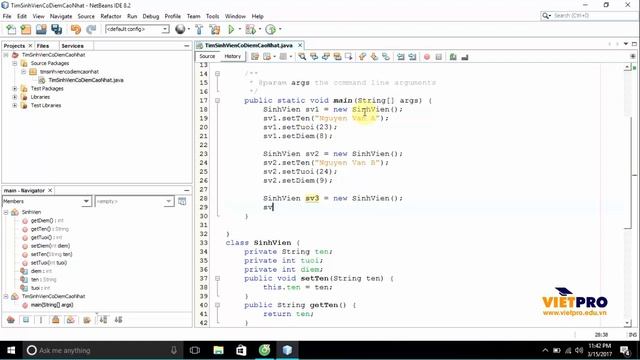The height and width of the screenshot is (360, 640).
Task: Click Find Next Occurrence editor icon
Action: click(326, 57)
